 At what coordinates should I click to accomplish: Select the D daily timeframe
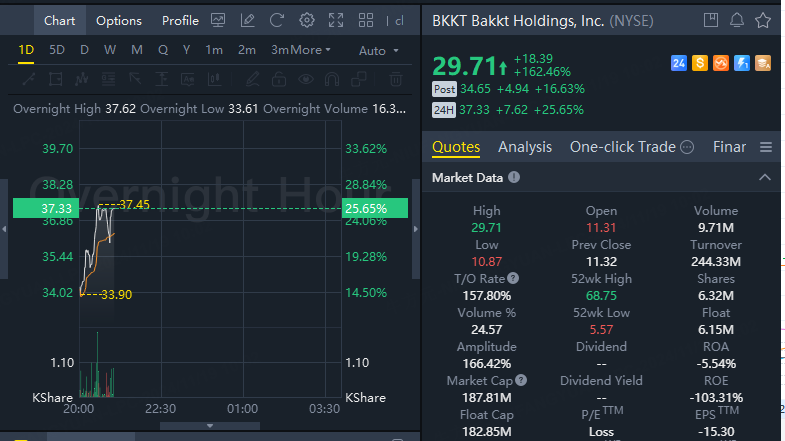[84, 50]
